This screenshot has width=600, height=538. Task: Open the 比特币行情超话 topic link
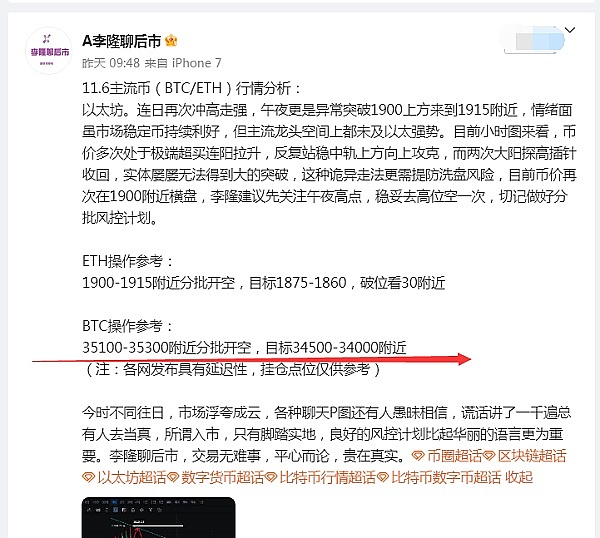tap(328, 477)
